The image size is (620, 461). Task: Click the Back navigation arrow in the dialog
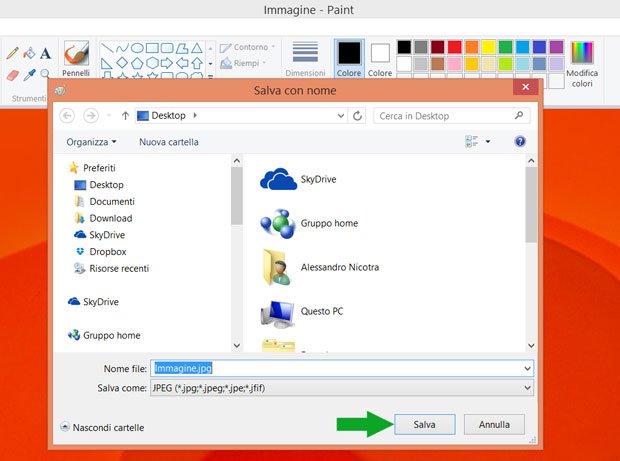(67, 116)
